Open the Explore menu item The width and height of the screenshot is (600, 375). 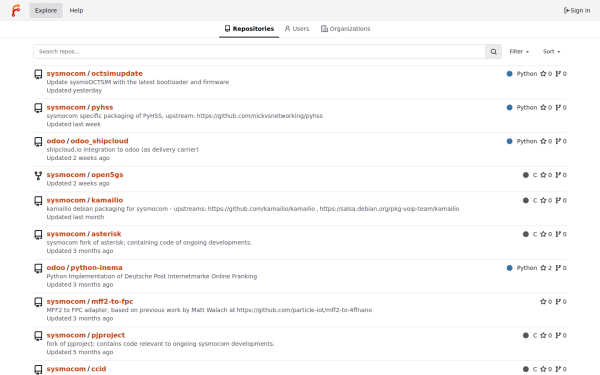tap(46, 10)
